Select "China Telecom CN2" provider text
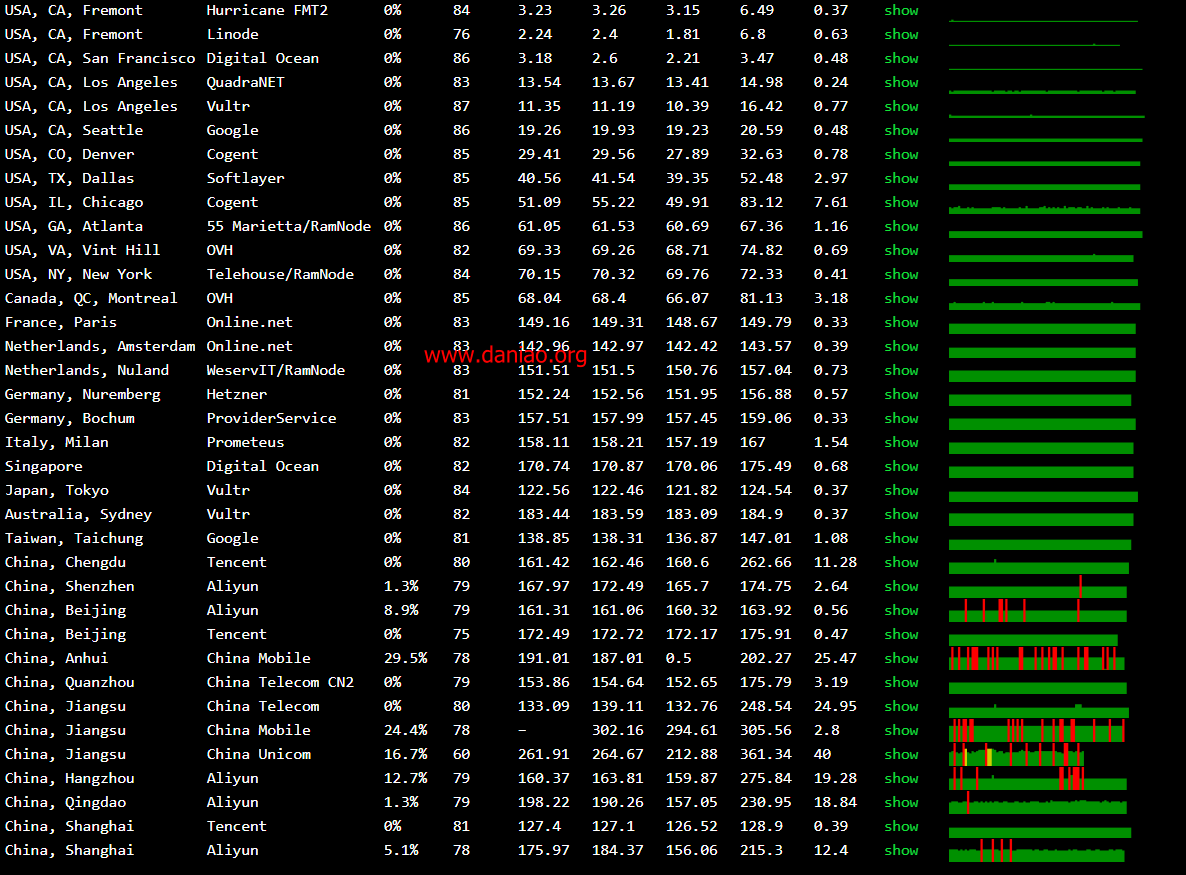 [280, 683]
